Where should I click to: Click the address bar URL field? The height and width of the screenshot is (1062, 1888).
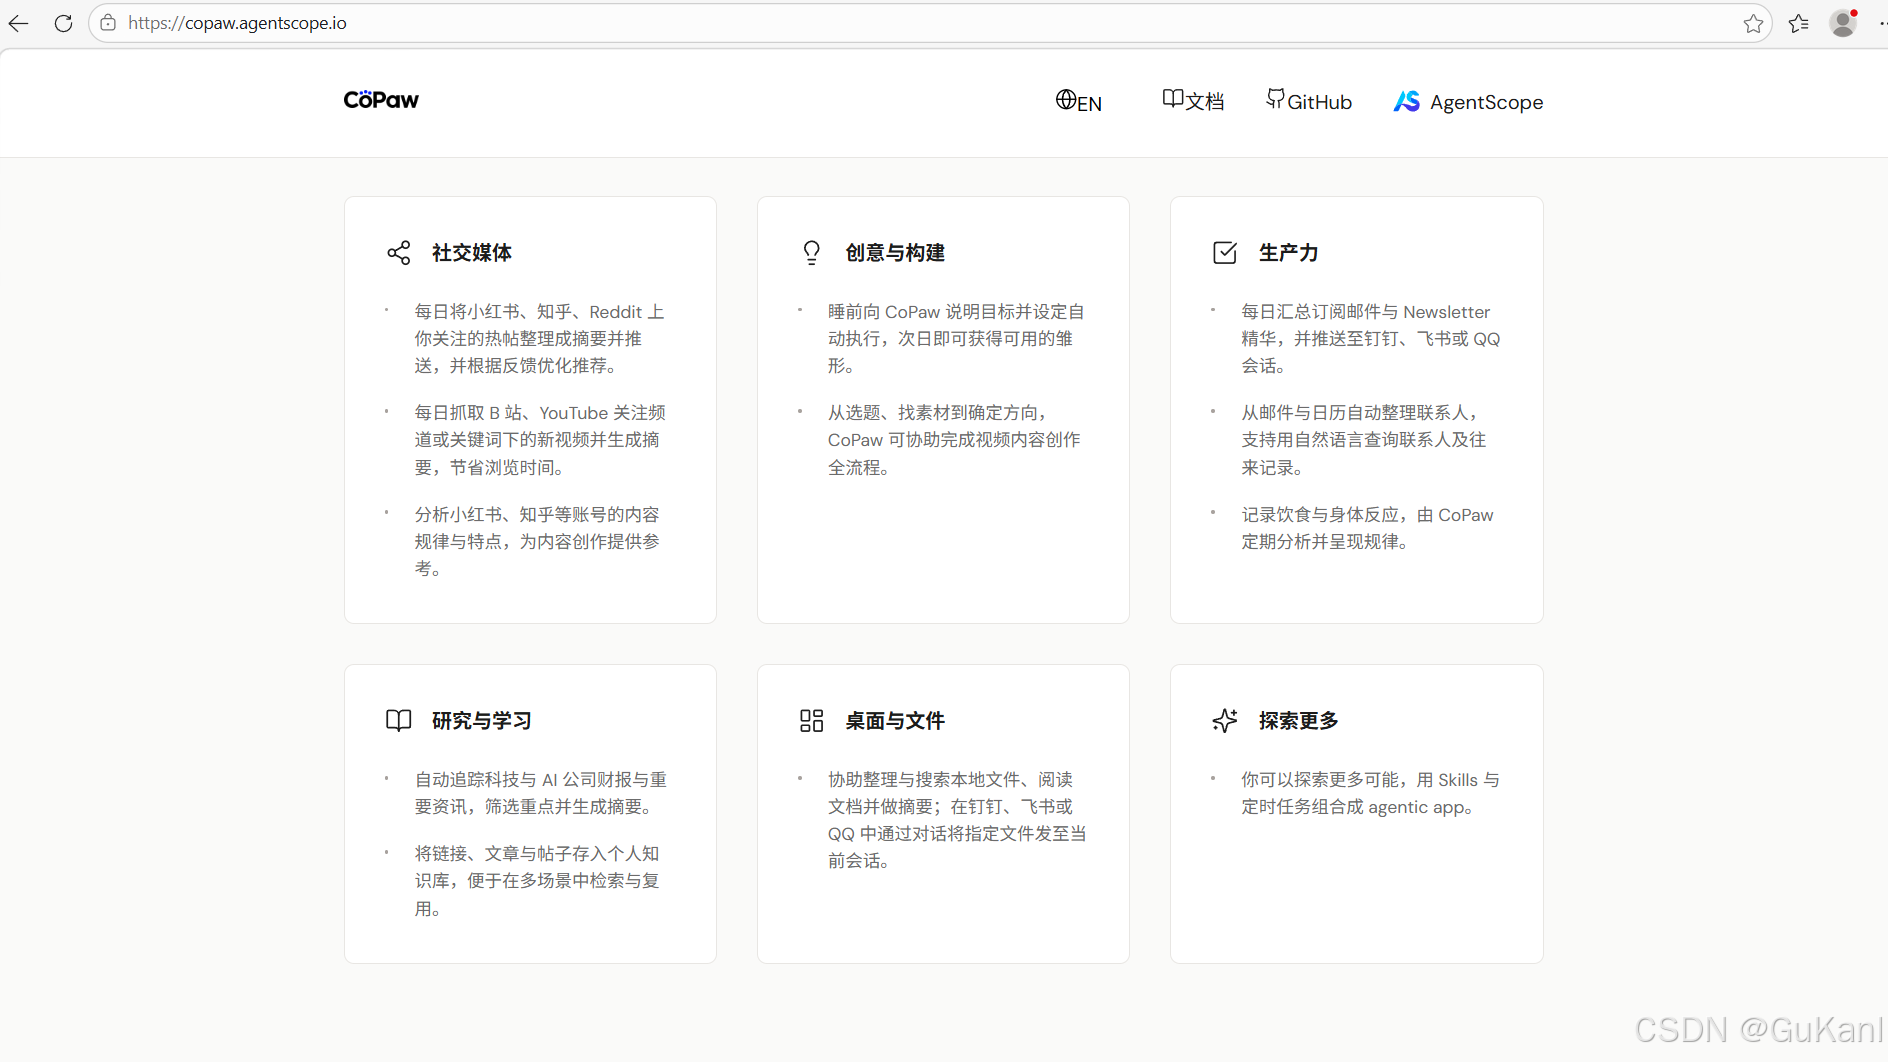pyautogui.click(x=930, y=23)
